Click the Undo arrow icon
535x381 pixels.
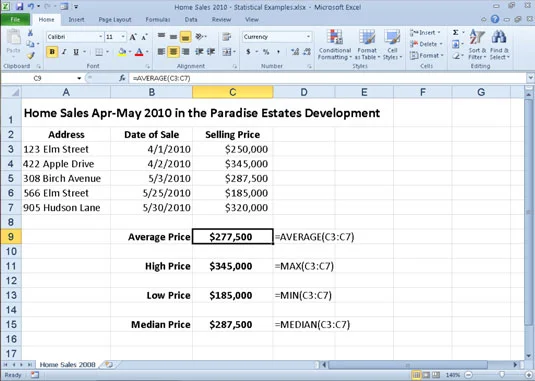31,6
